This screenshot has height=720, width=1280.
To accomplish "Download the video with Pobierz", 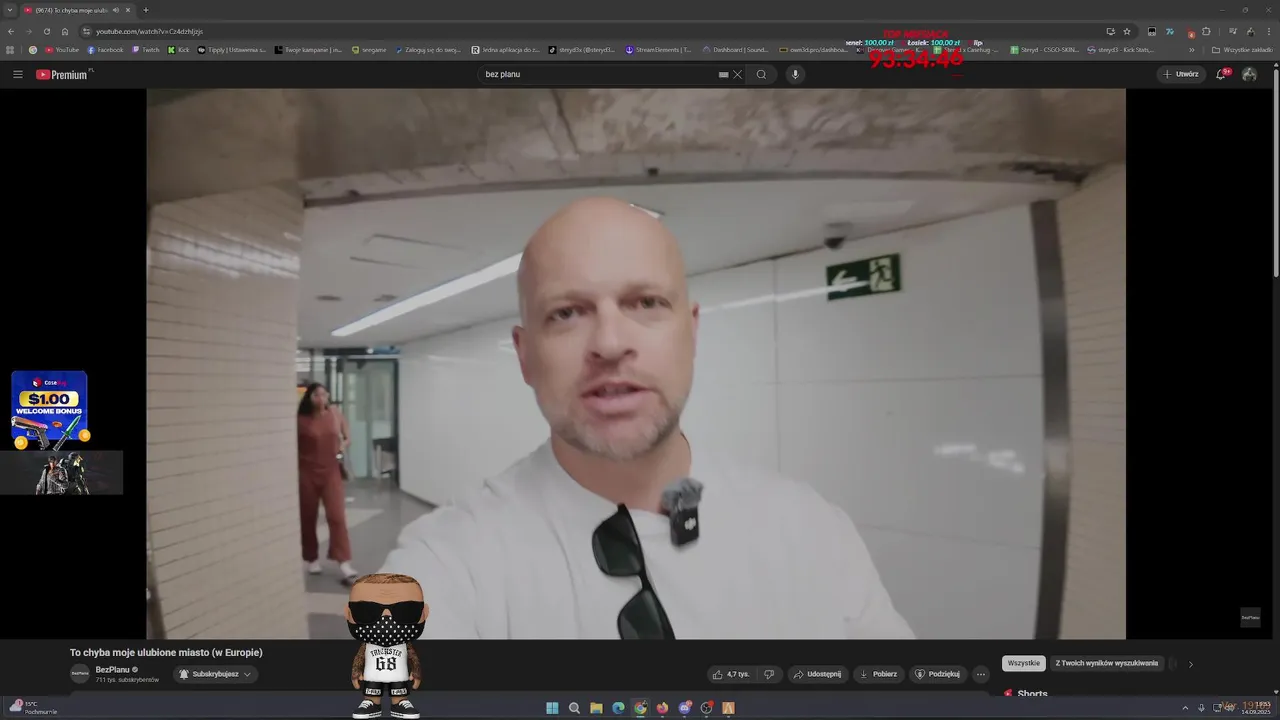I will 878,674.
